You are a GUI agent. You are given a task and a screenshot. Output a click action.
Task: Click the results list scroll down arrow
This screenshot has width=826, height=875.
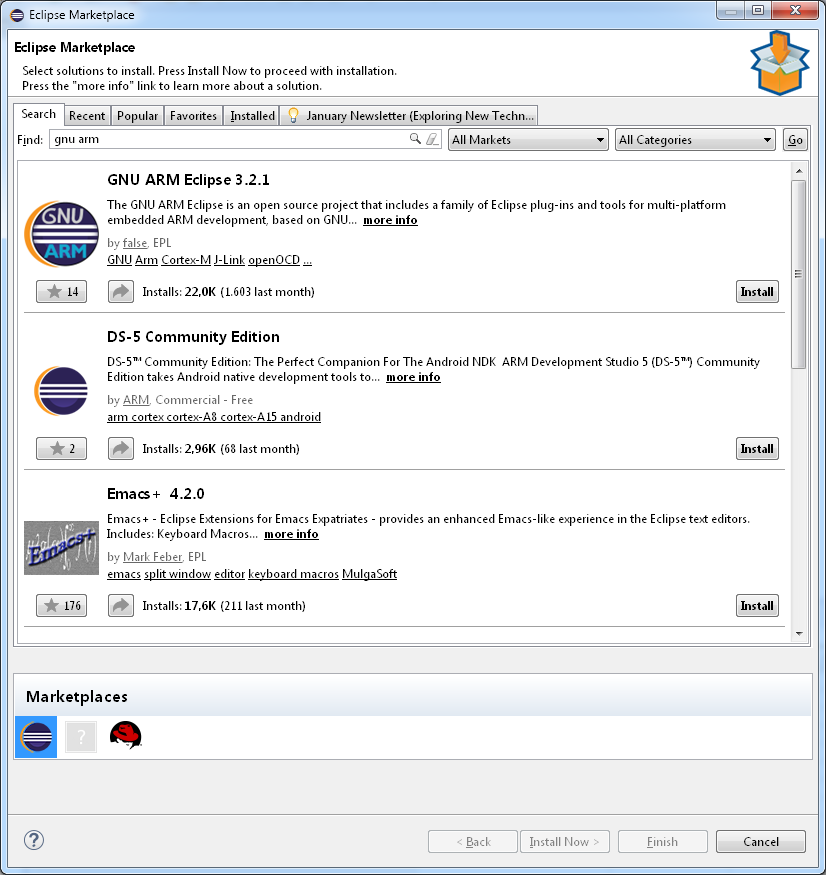[x=798, y=633]
